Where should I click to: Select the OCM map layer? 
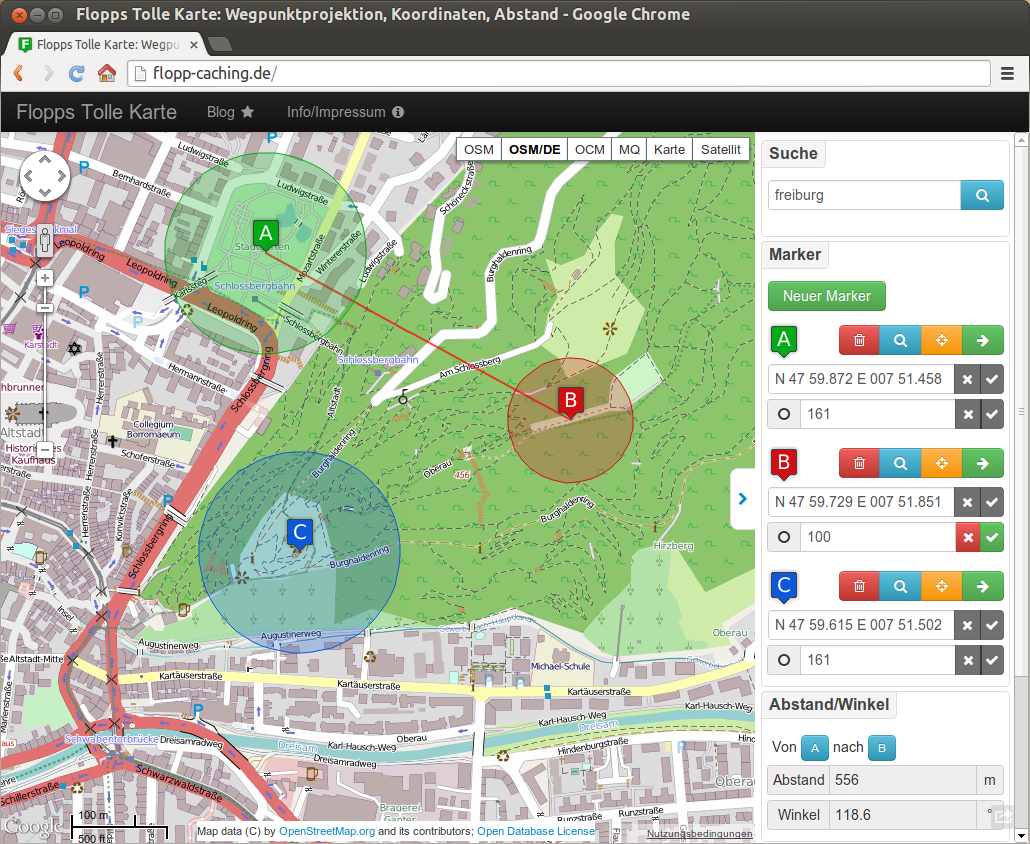point(589,150)
